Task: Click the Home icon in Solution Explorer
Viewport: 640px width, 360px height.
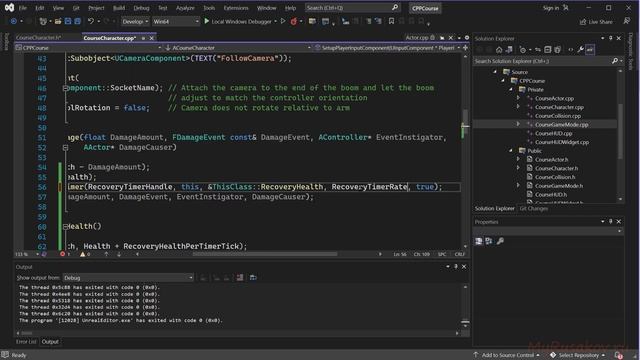Action: pyautogui.click(x=499, y=50)
